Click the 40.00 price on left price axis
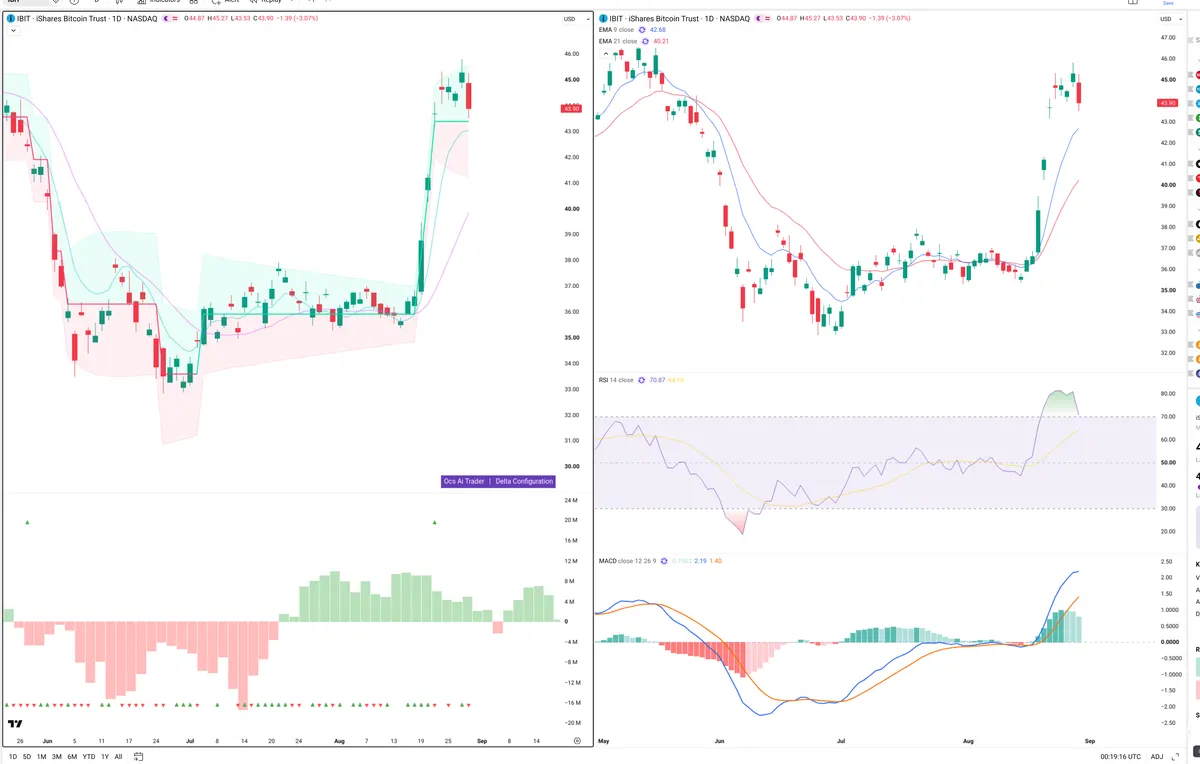Viewport: 1200px width, 764px height. tap(572, 209)
